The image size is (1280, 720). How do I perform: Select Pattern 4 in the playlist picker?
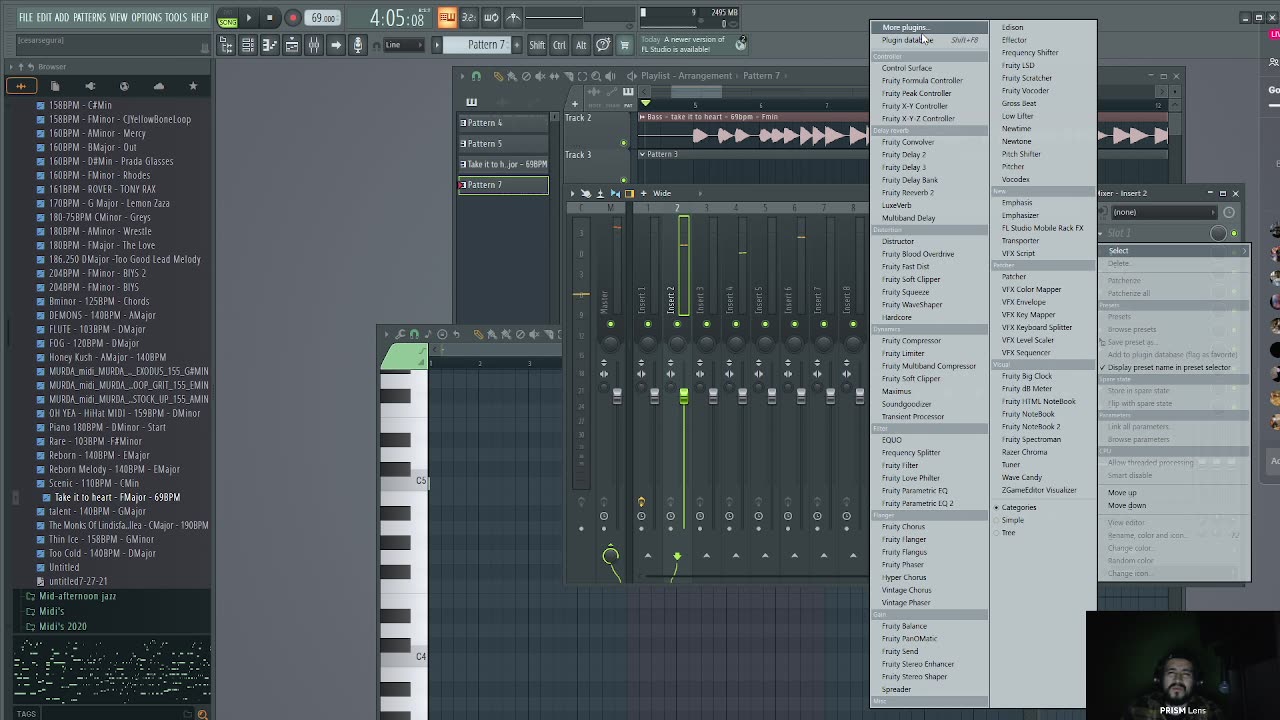(x=503, y=123)
